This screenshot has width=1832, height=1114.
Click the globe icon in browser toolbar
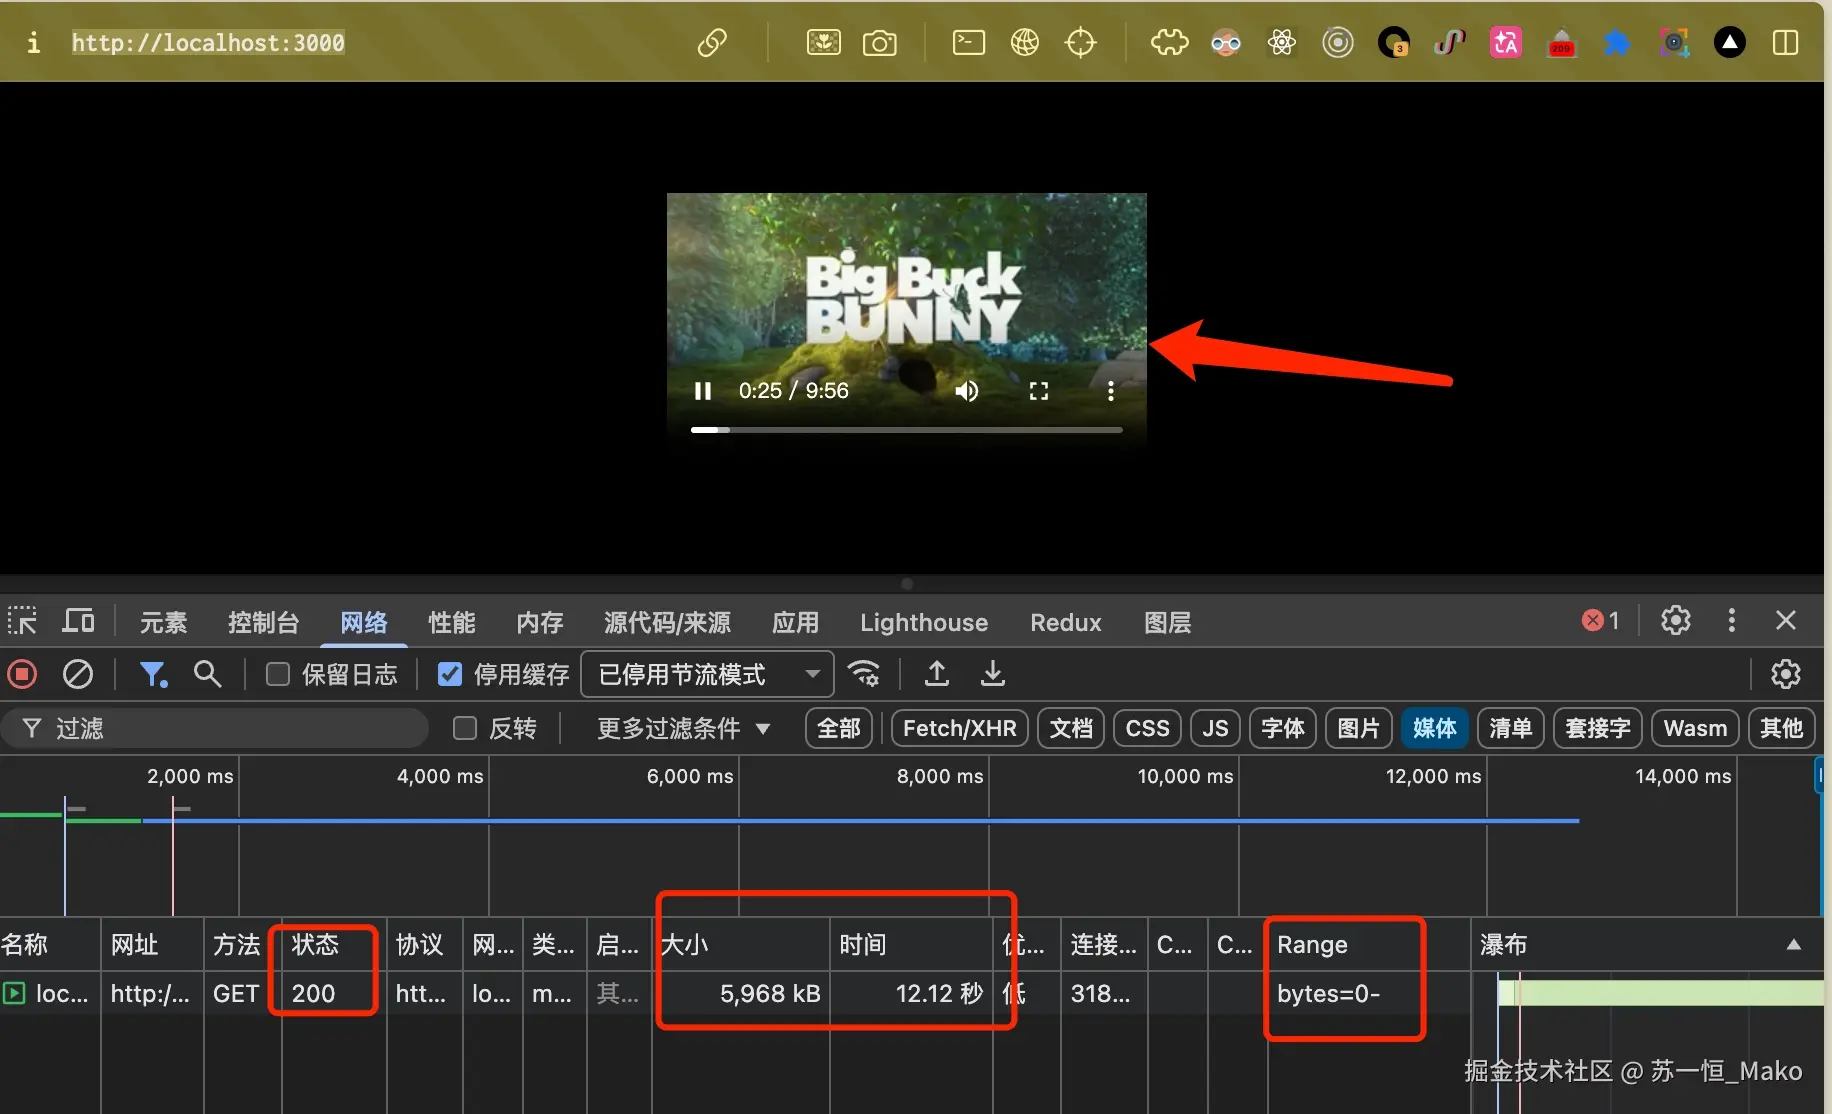1024,43
